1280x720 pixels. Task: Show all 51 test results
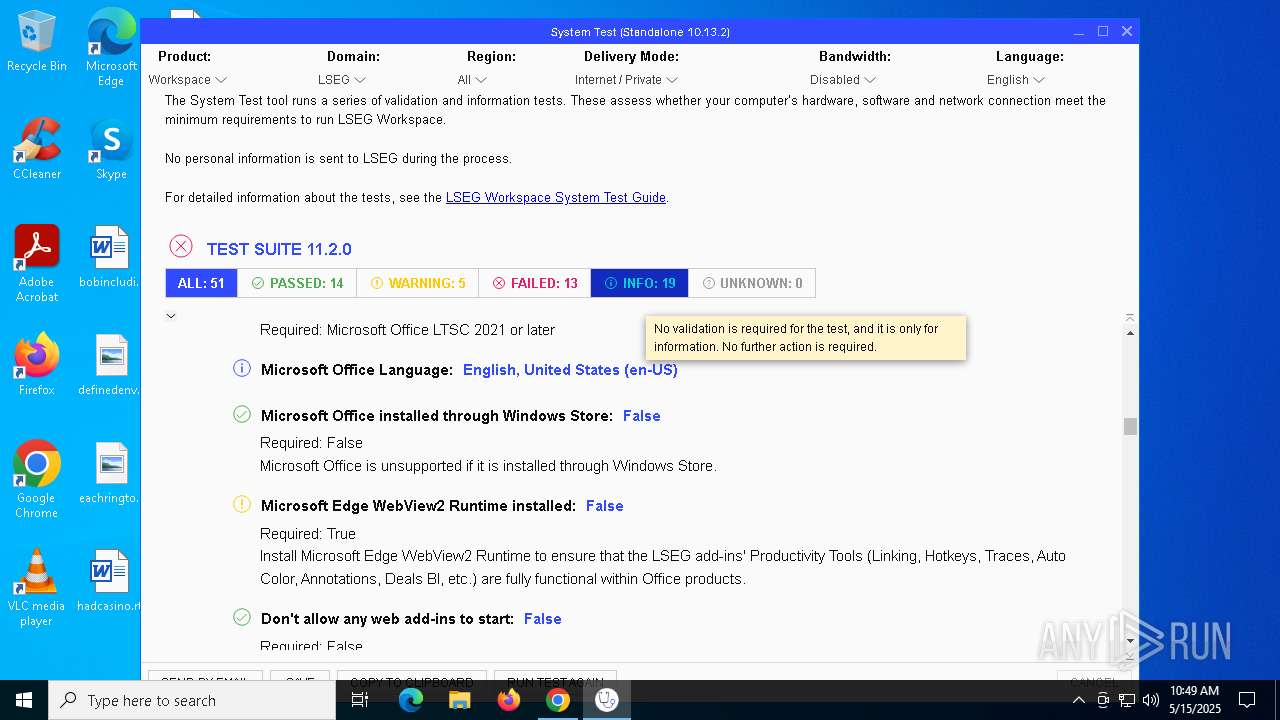coord(201,283)
